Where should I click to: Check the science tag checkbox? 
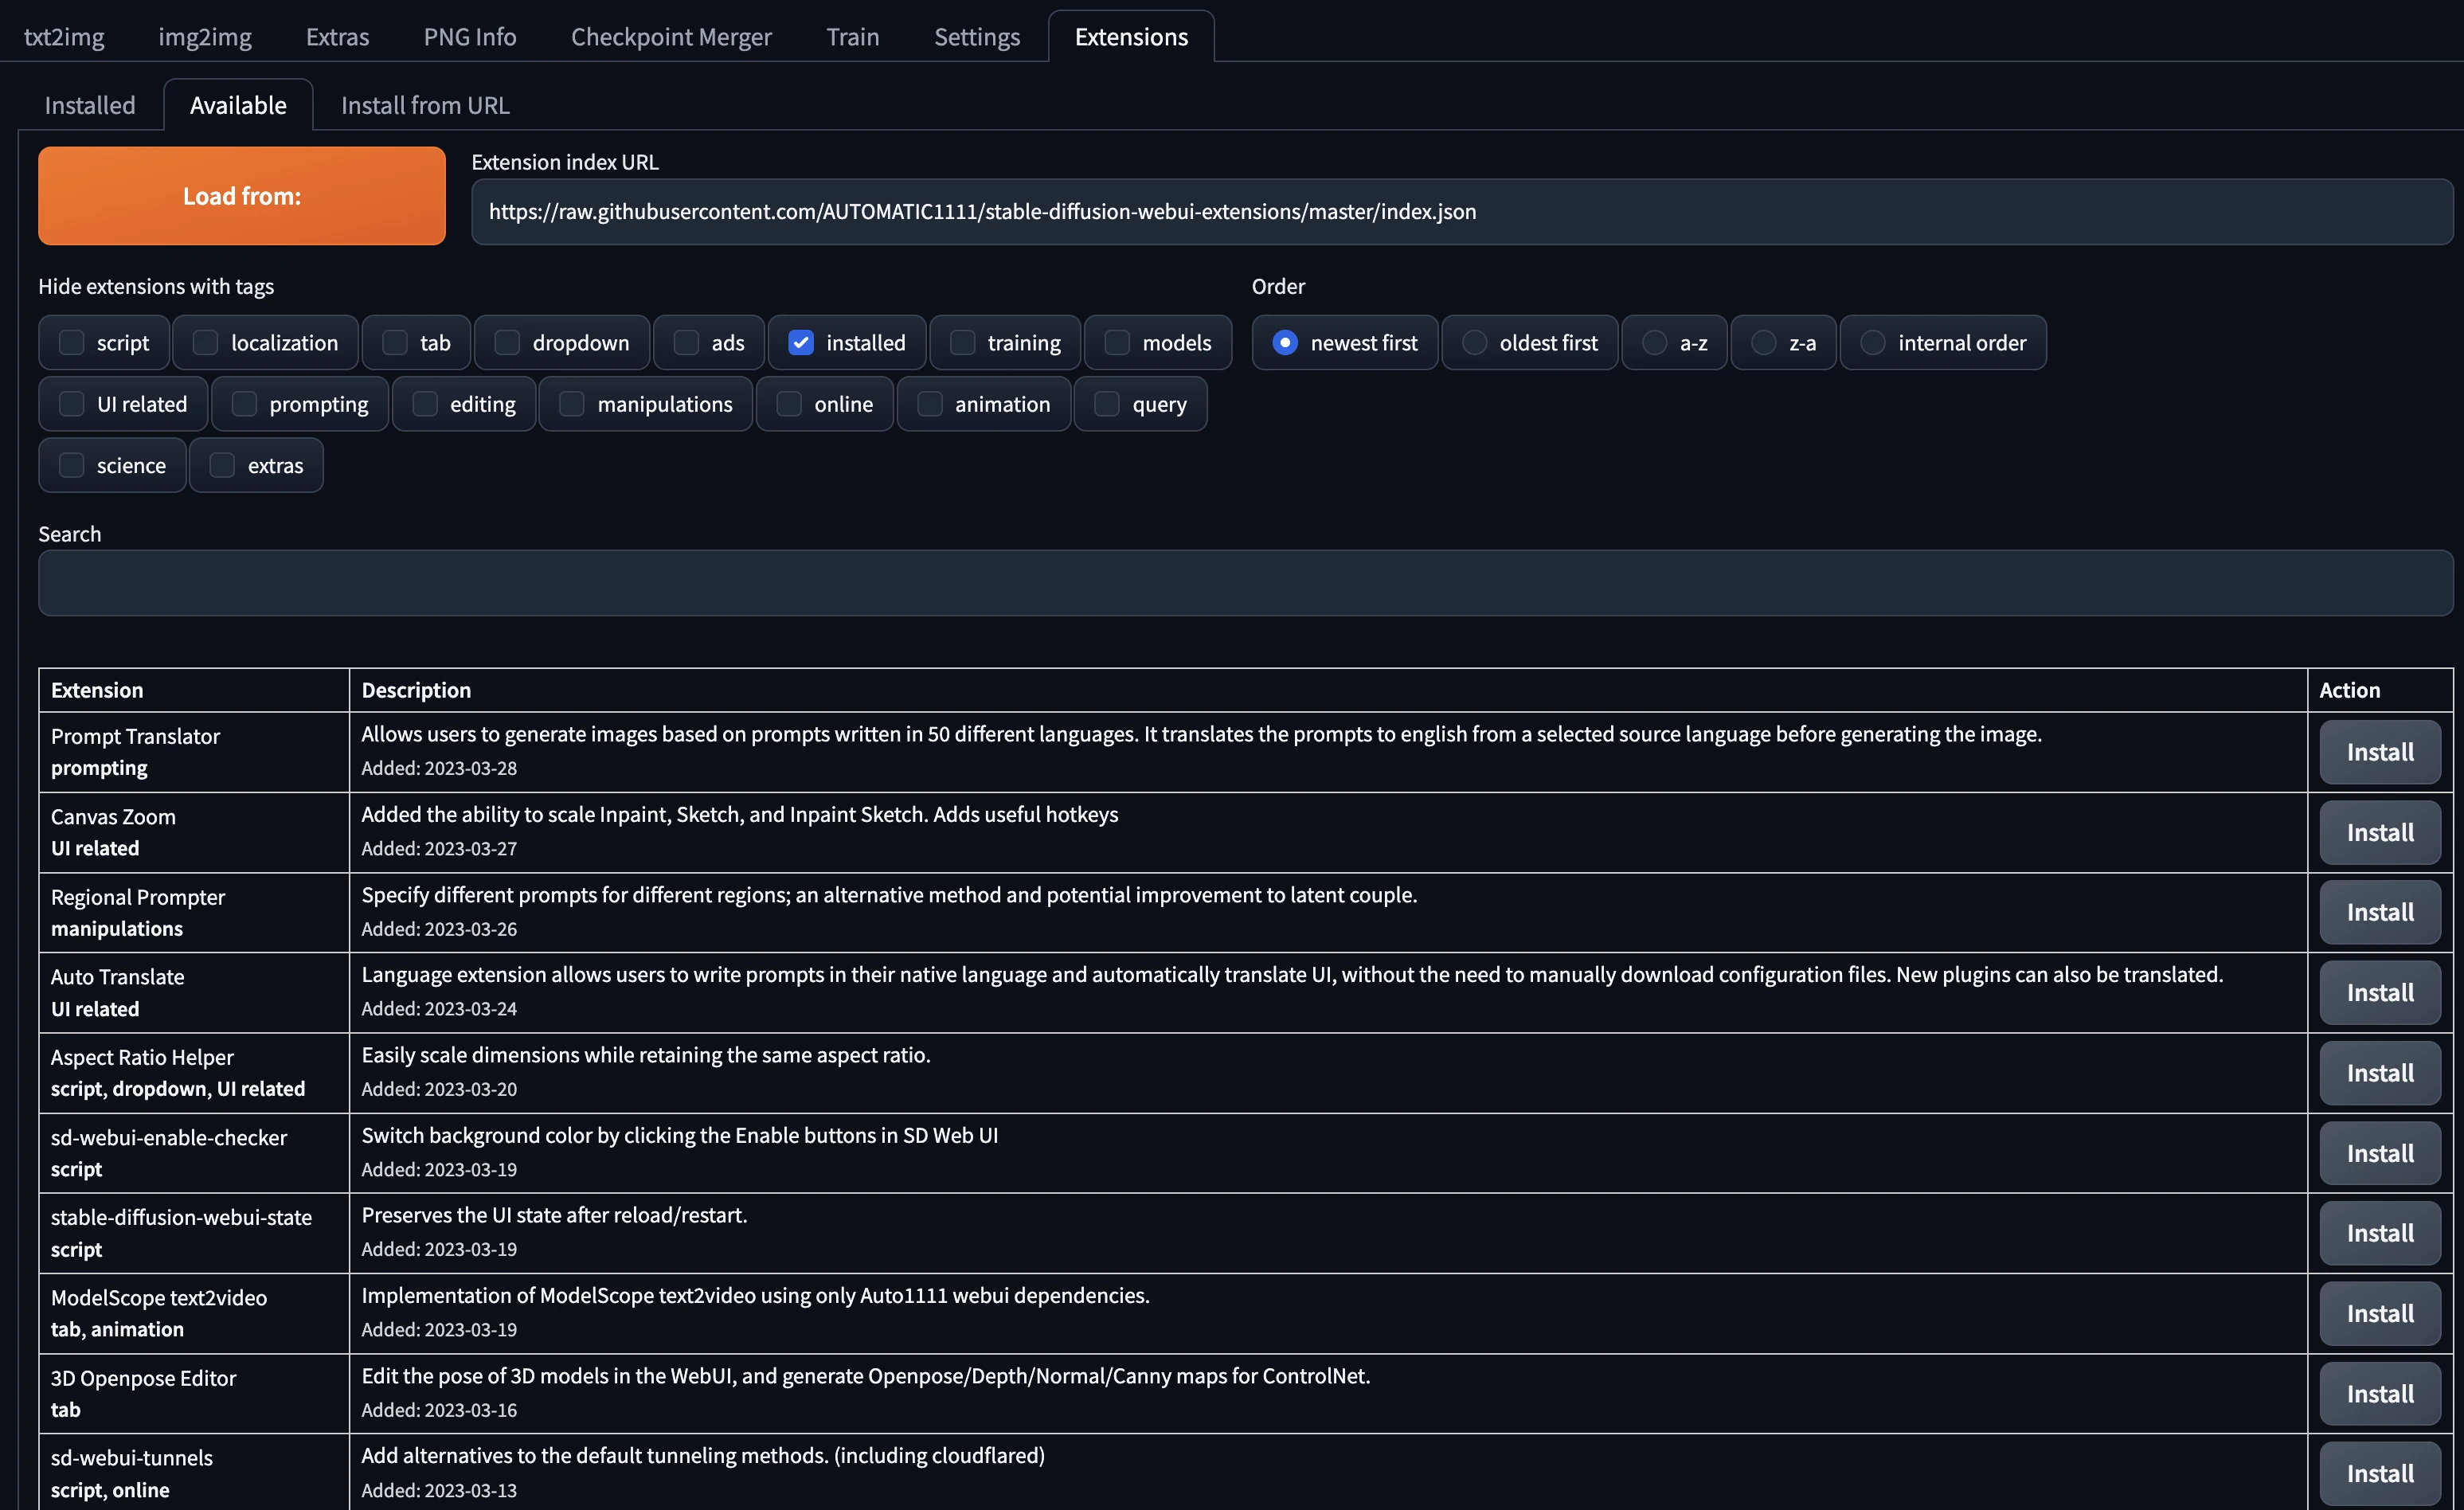click(72, 465)
